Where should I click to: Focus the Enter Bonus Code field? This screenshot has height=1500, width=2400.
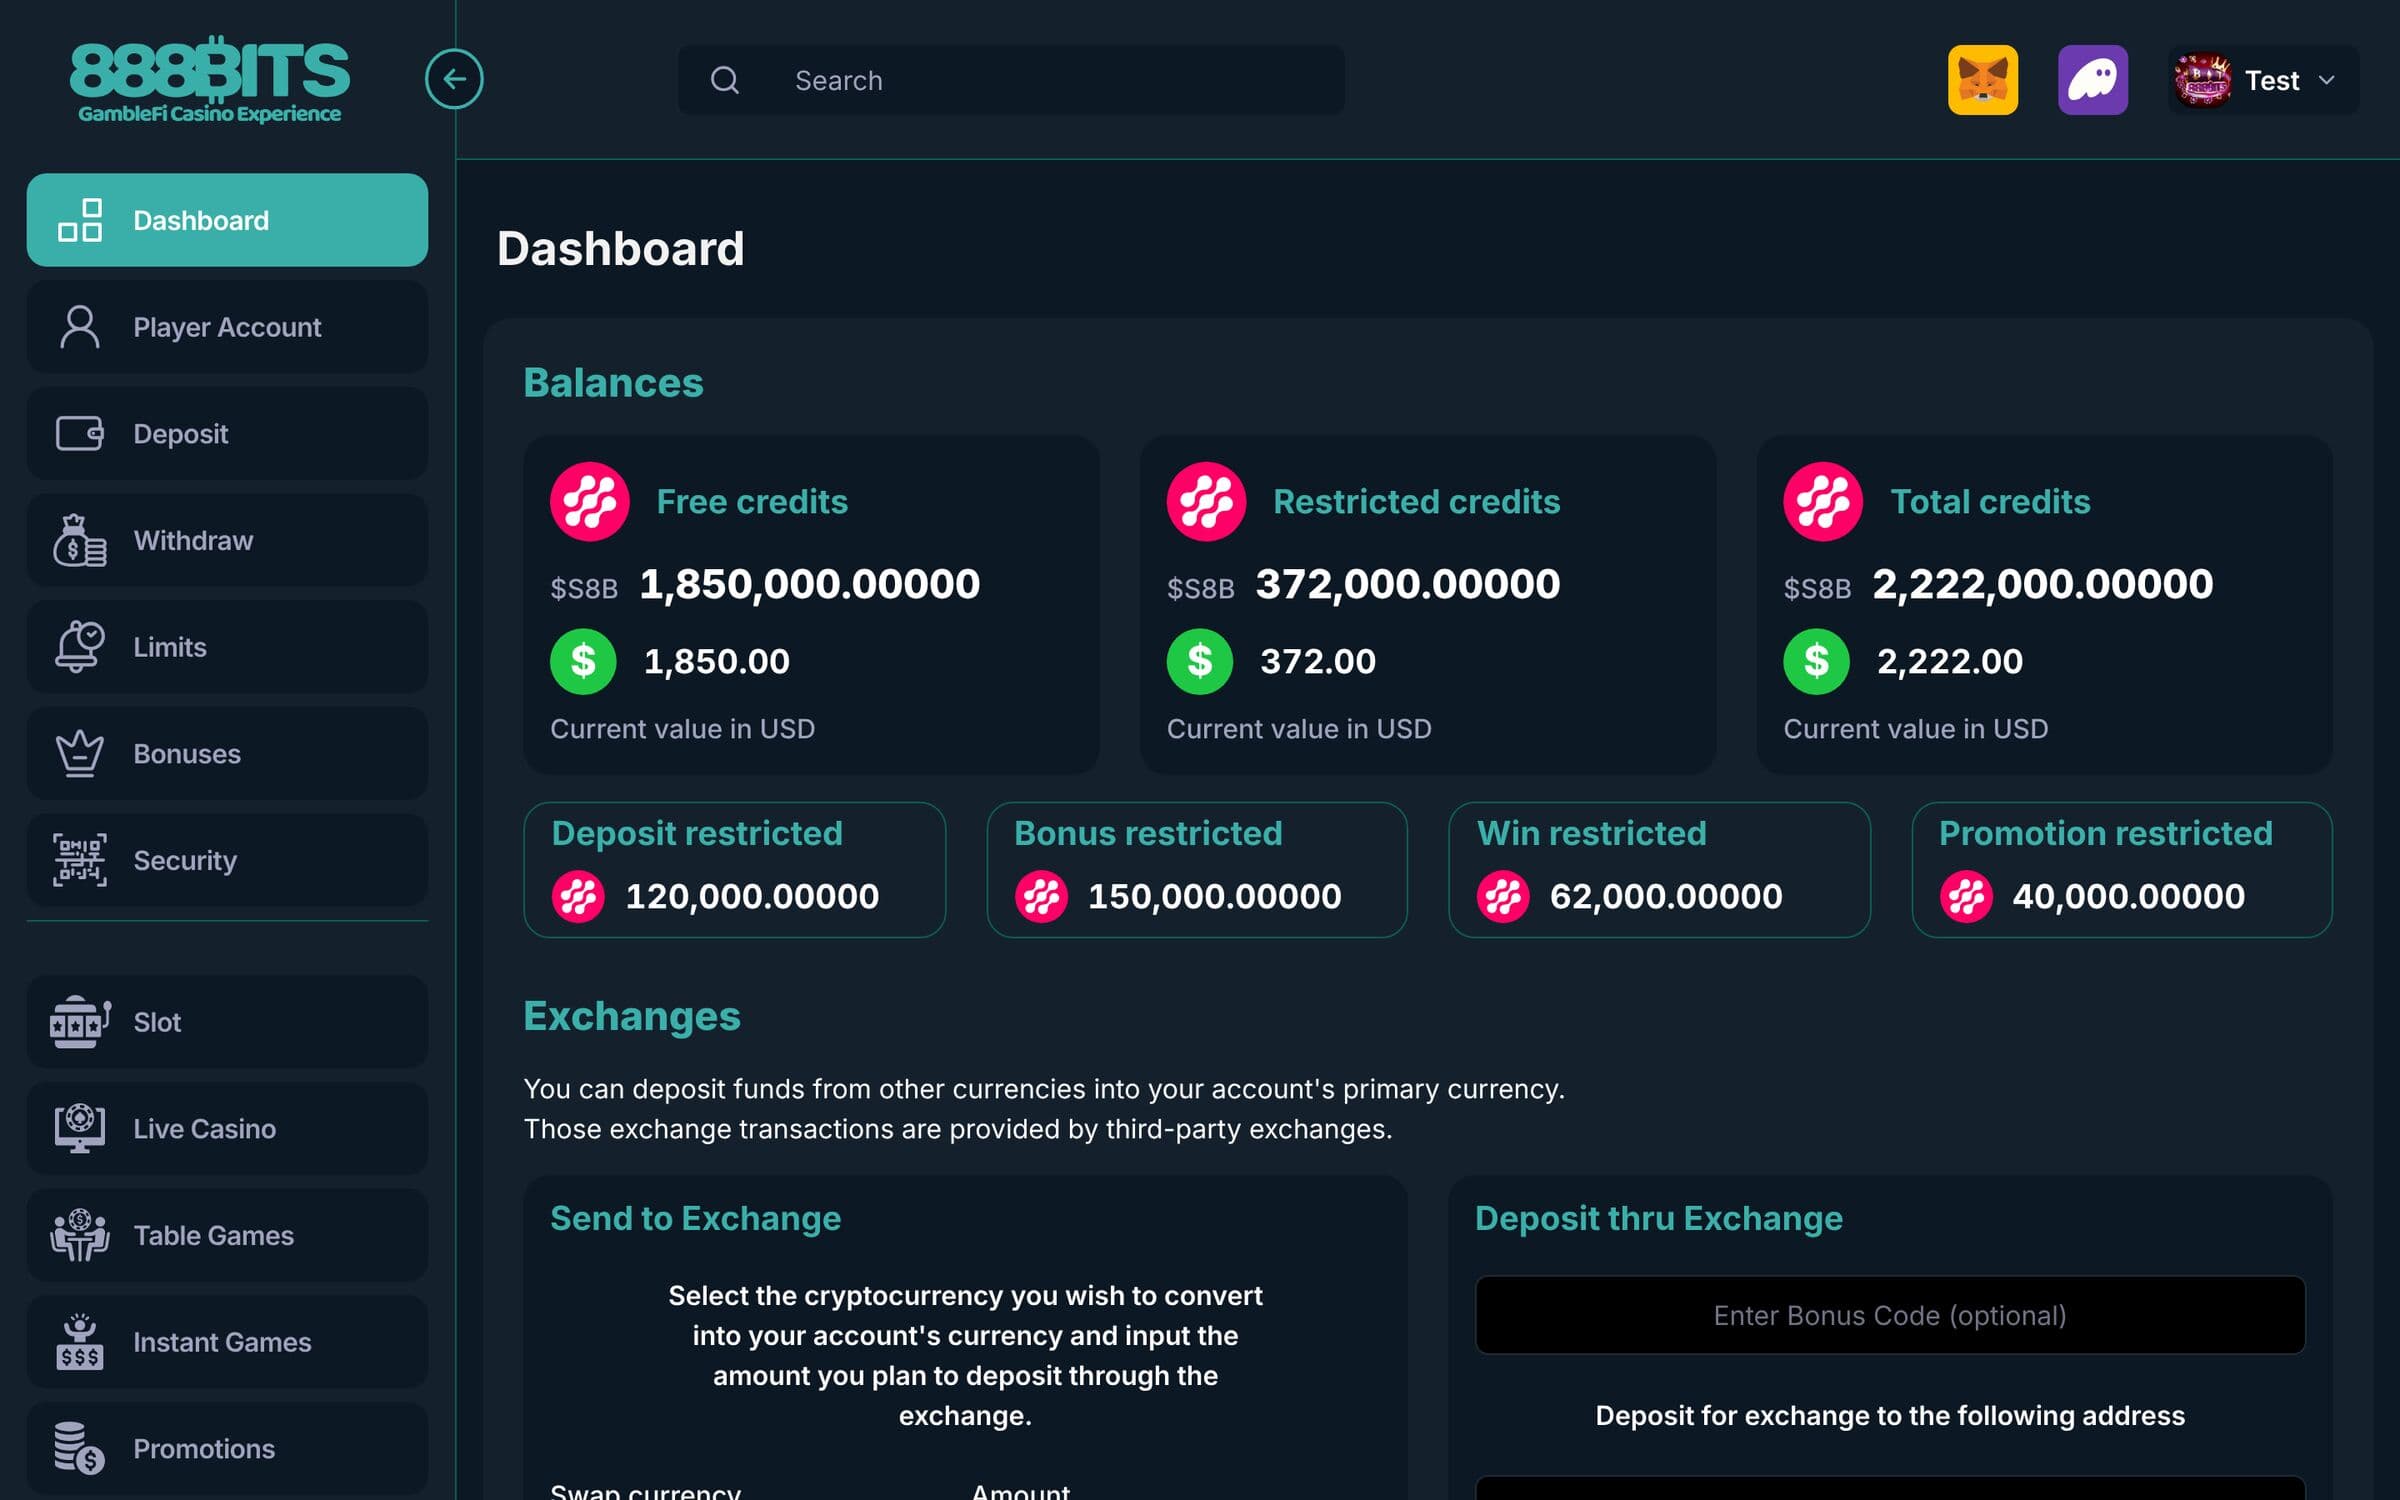coord(1889,1315)
